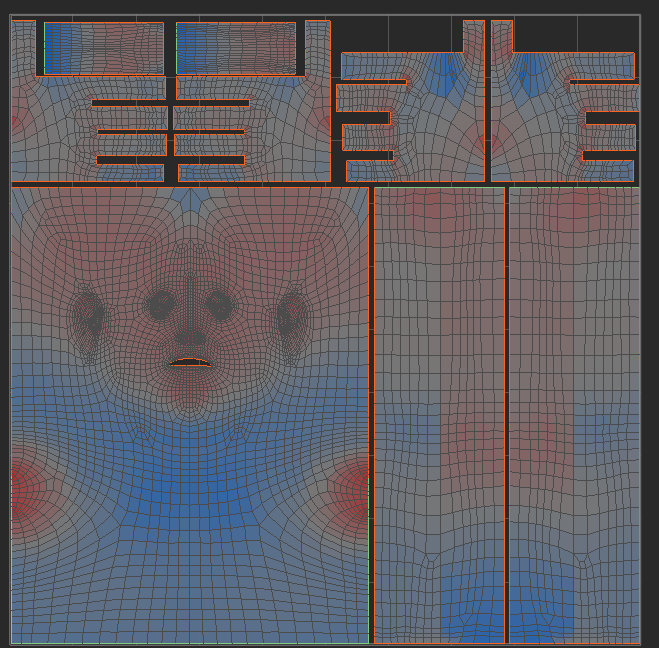Select the second small rectangular UV island in top row
The width and height of the screenshot is (659, 648).
coord(236,48)
